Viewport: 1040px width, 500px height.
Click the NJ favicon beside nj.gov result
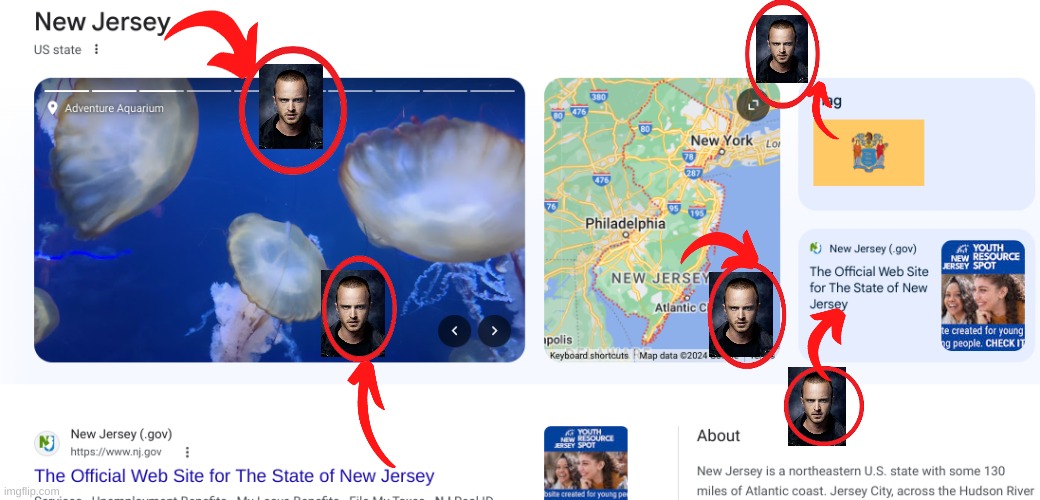[47, 443]
